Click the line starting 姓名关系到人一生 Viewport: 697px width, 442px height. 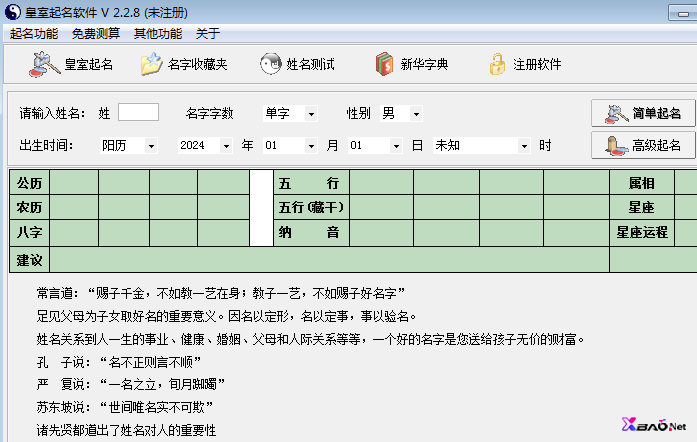311,339
